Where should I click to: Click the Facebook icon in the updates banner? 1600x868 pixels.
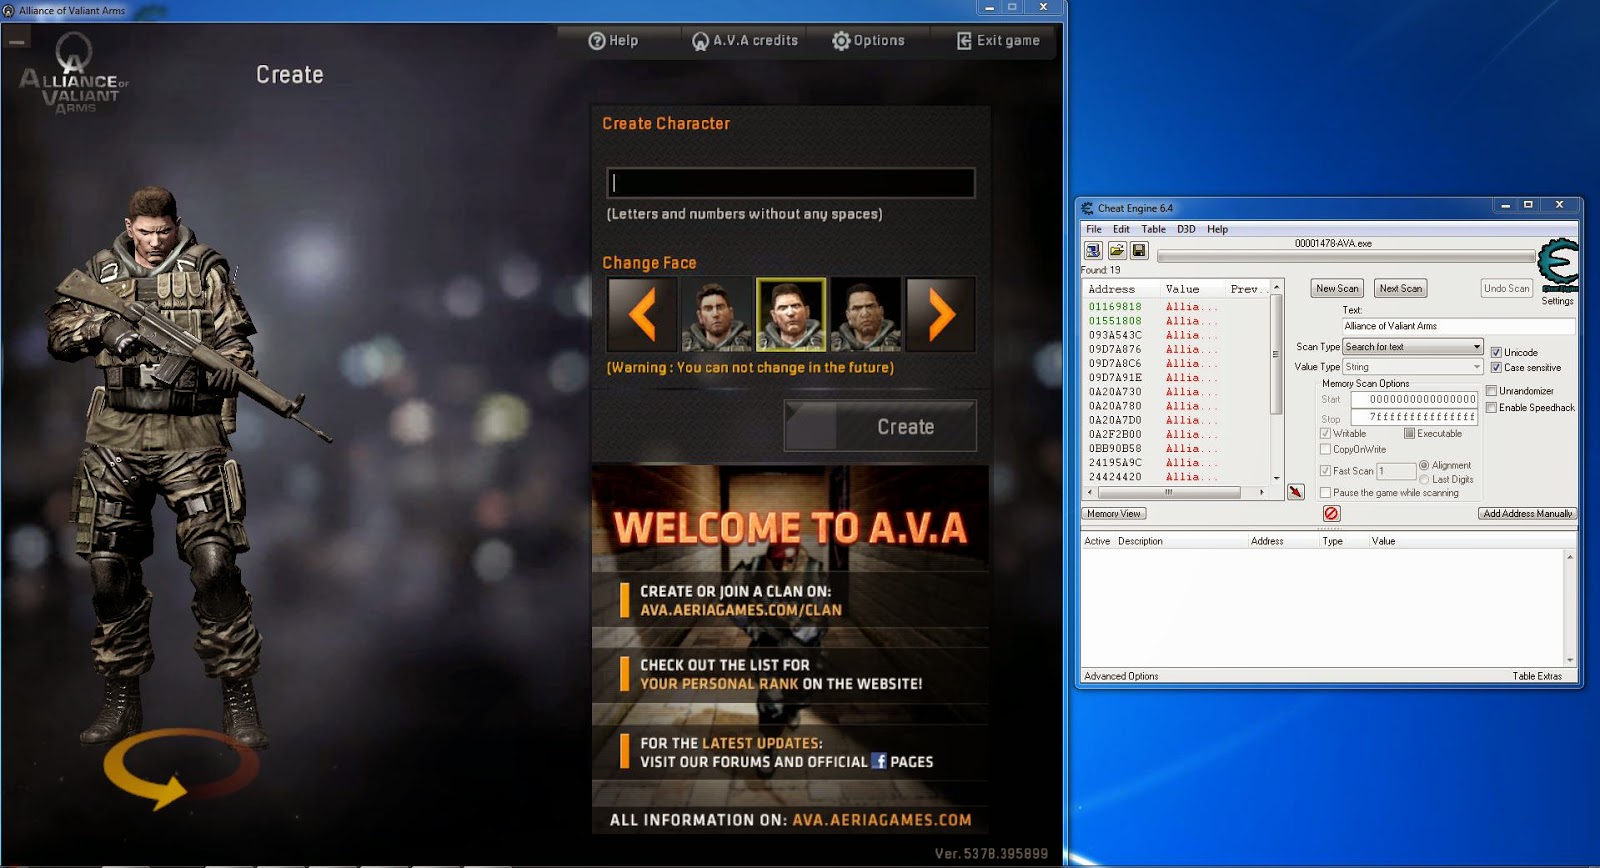pyautogui.click(x=879, y=761)
